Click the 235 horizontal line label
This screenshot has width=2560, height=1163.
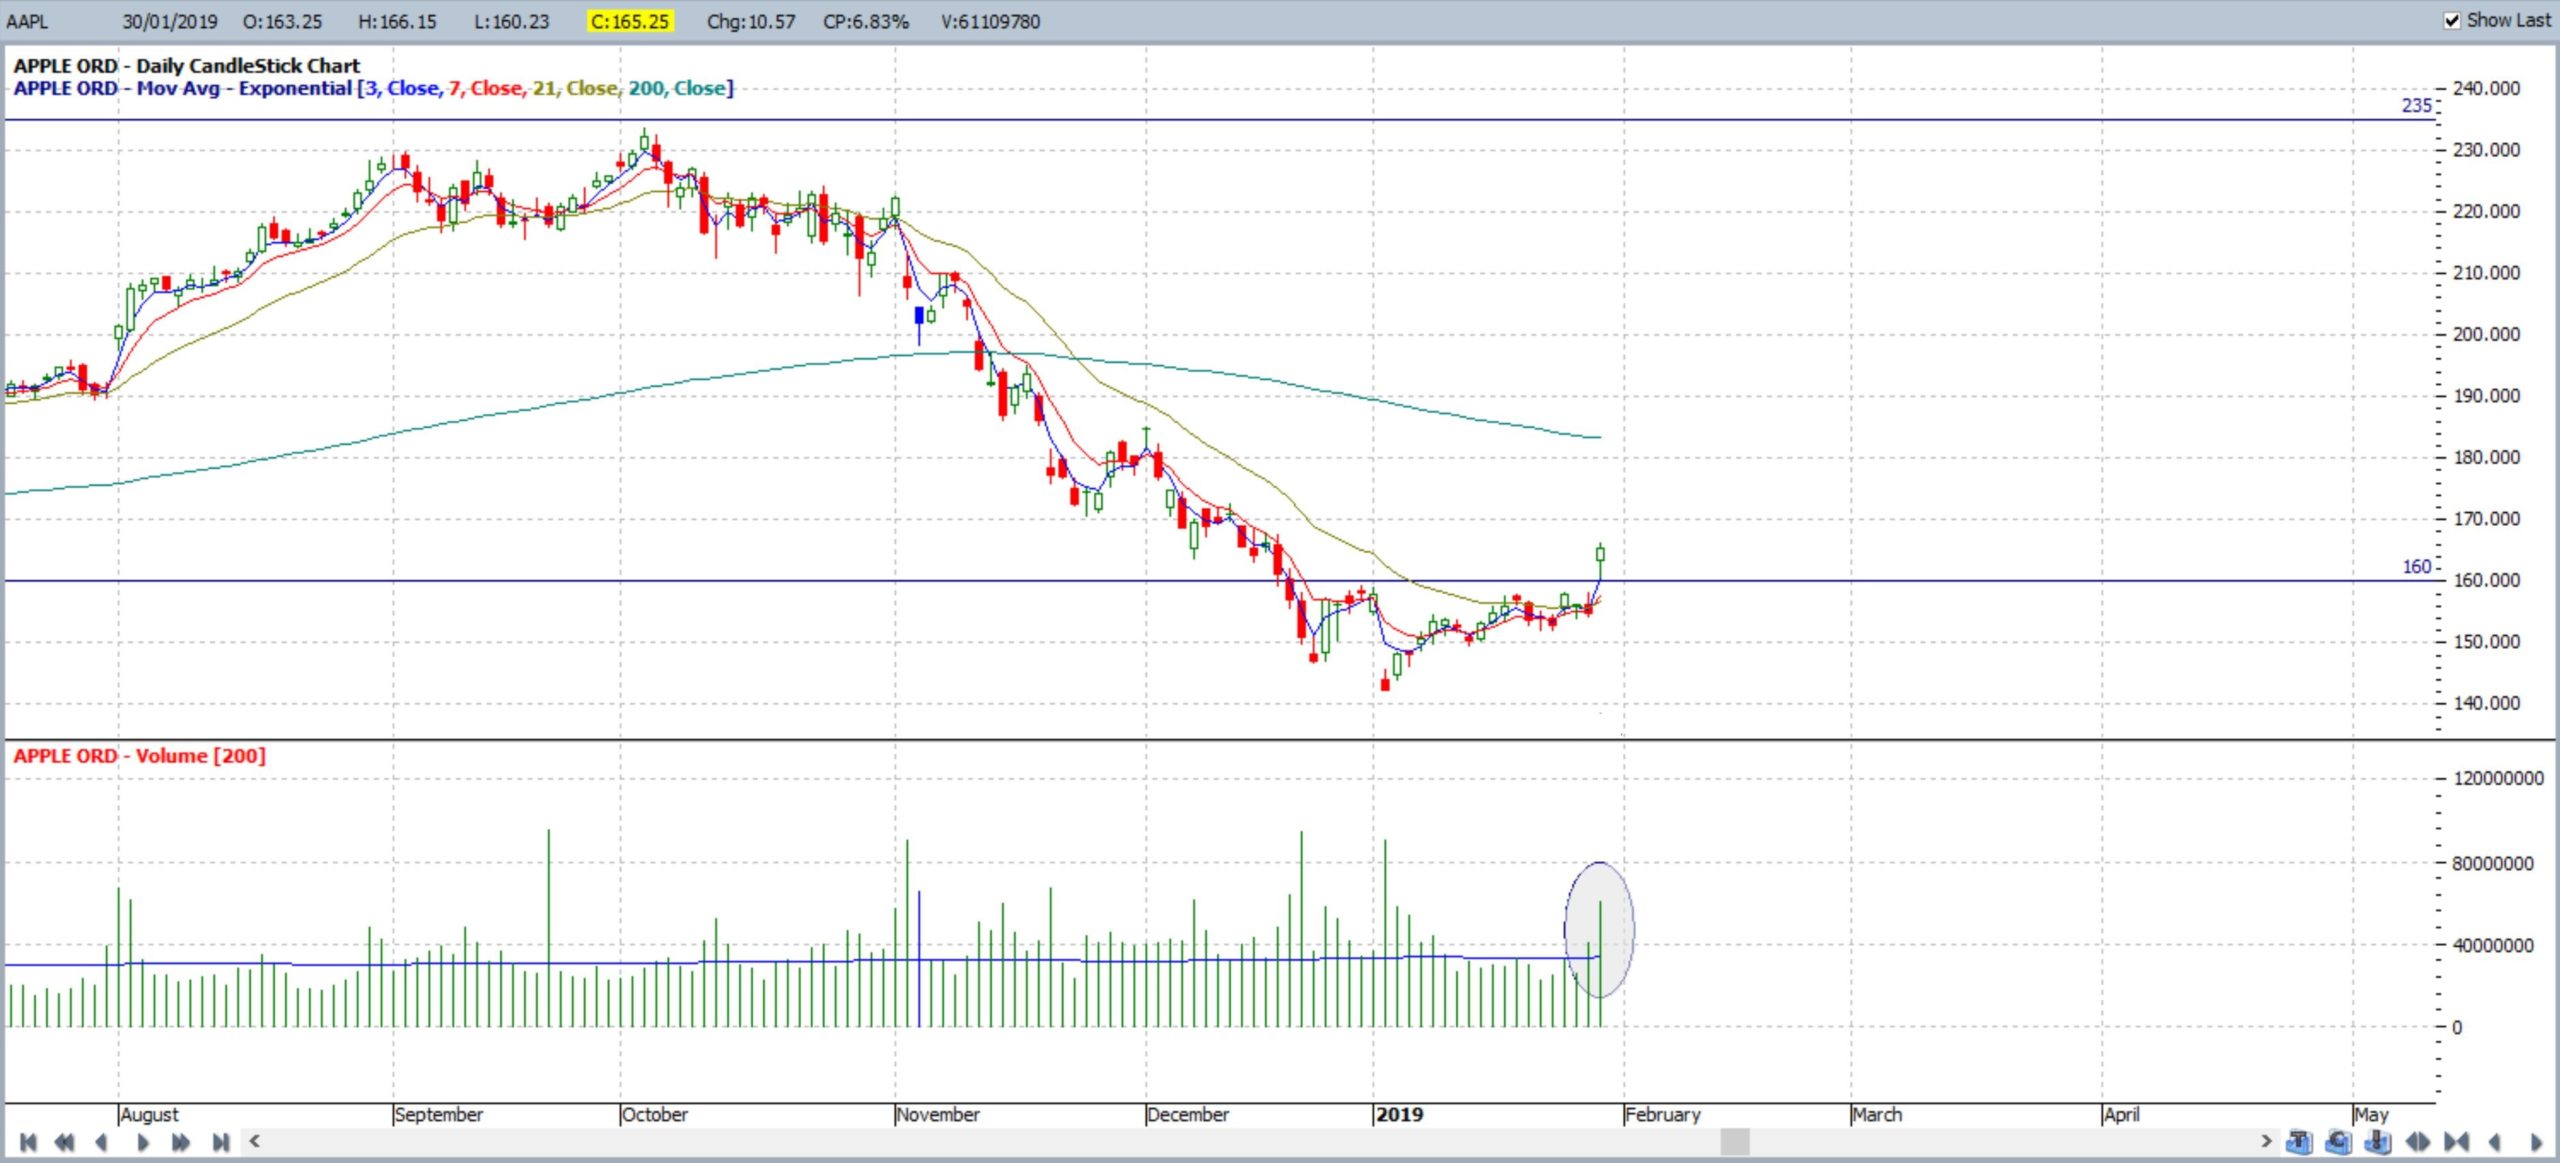tap(2417, 105)
